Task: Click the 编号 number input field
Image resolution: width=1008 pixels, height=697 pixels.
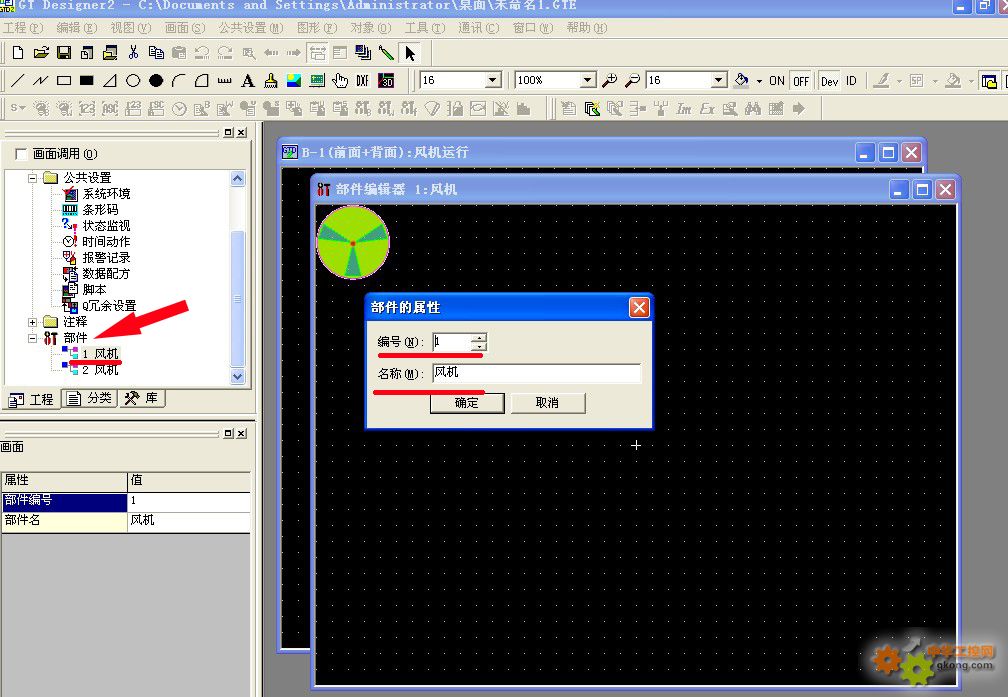Action: coord(452,342)
